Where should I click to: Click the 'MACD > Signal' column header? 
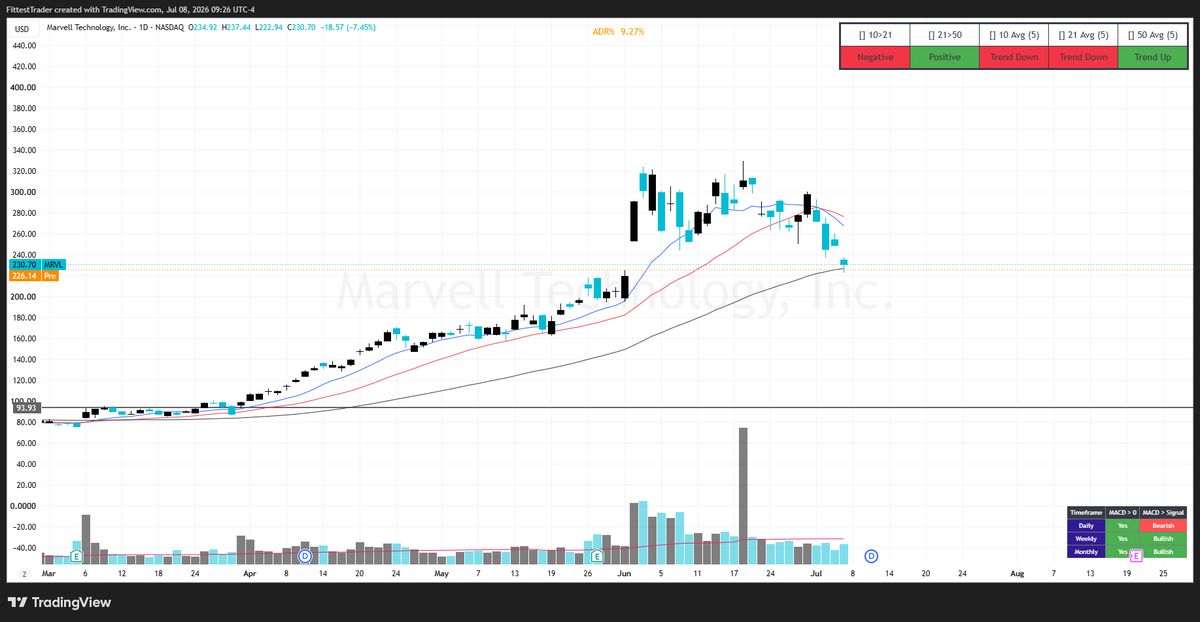pos(1163,512)
